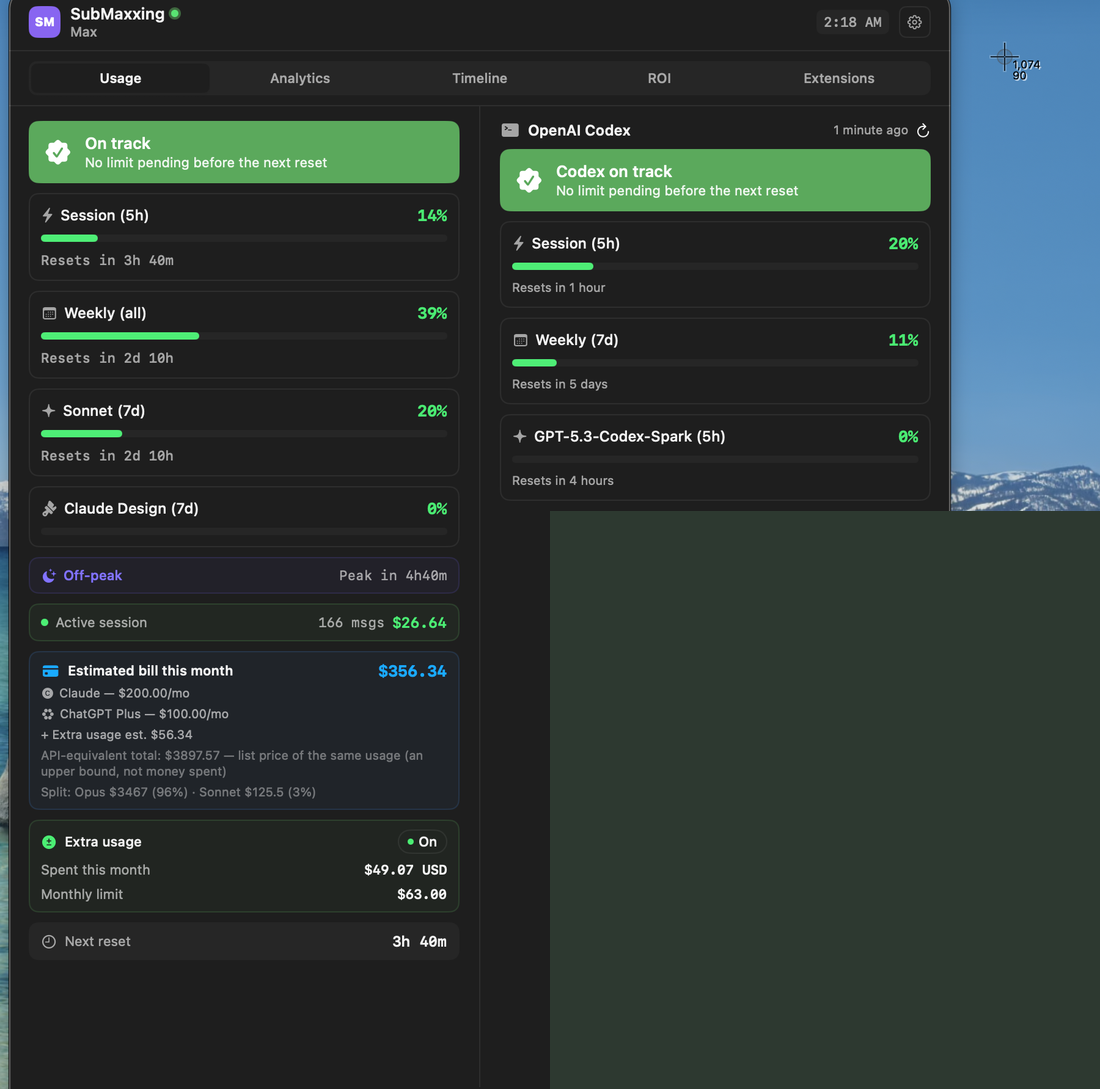Click 'Peak in 4h40m' text
The height and width of the screenshot is (1089, 1100).
pos(393,575)
